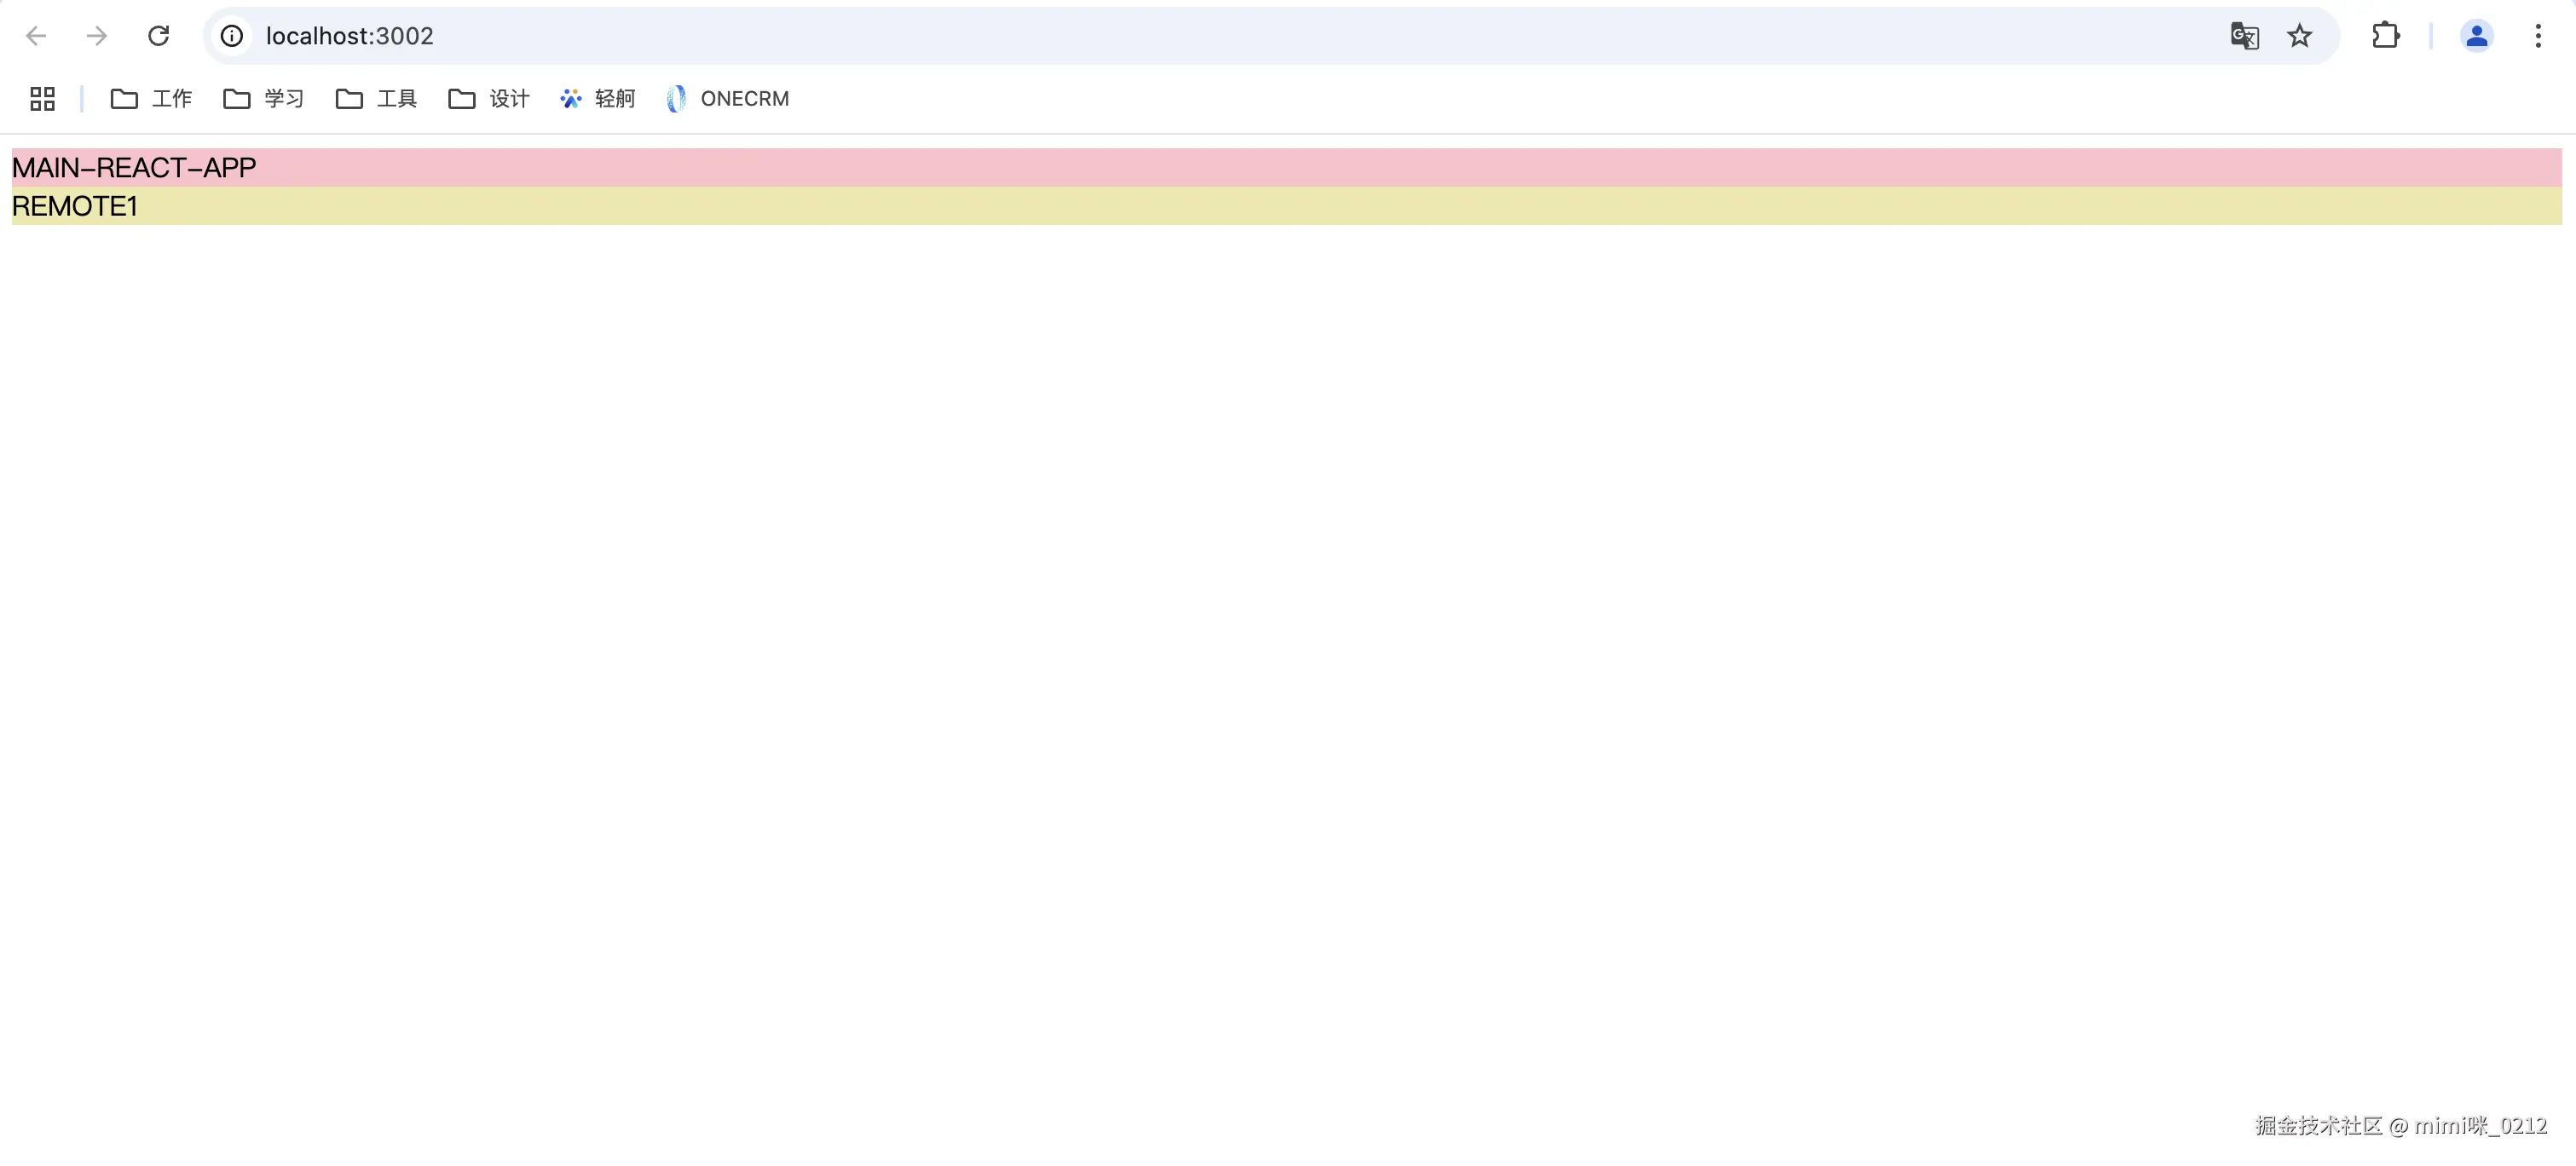This screenshot has width=2576, height=1166.
Task: Open the user profile avatar
Action: [x=2476, y=36]
